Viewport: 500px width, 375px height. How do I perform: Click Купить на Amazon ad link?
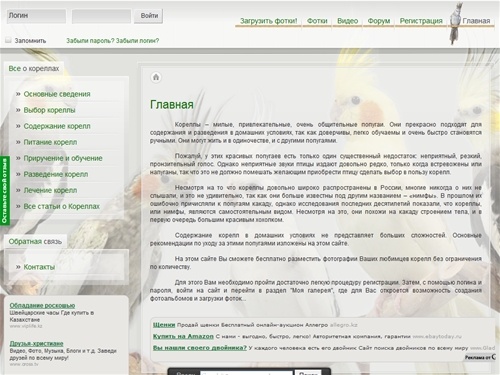(x=183, y=336)
